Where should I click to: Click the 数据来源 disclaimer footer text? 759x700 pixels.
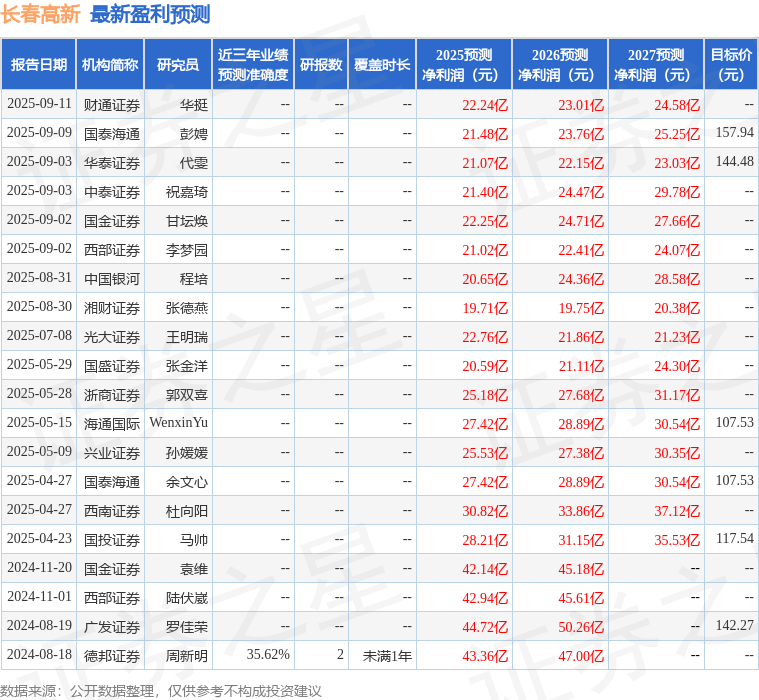(x=161, y=691)
